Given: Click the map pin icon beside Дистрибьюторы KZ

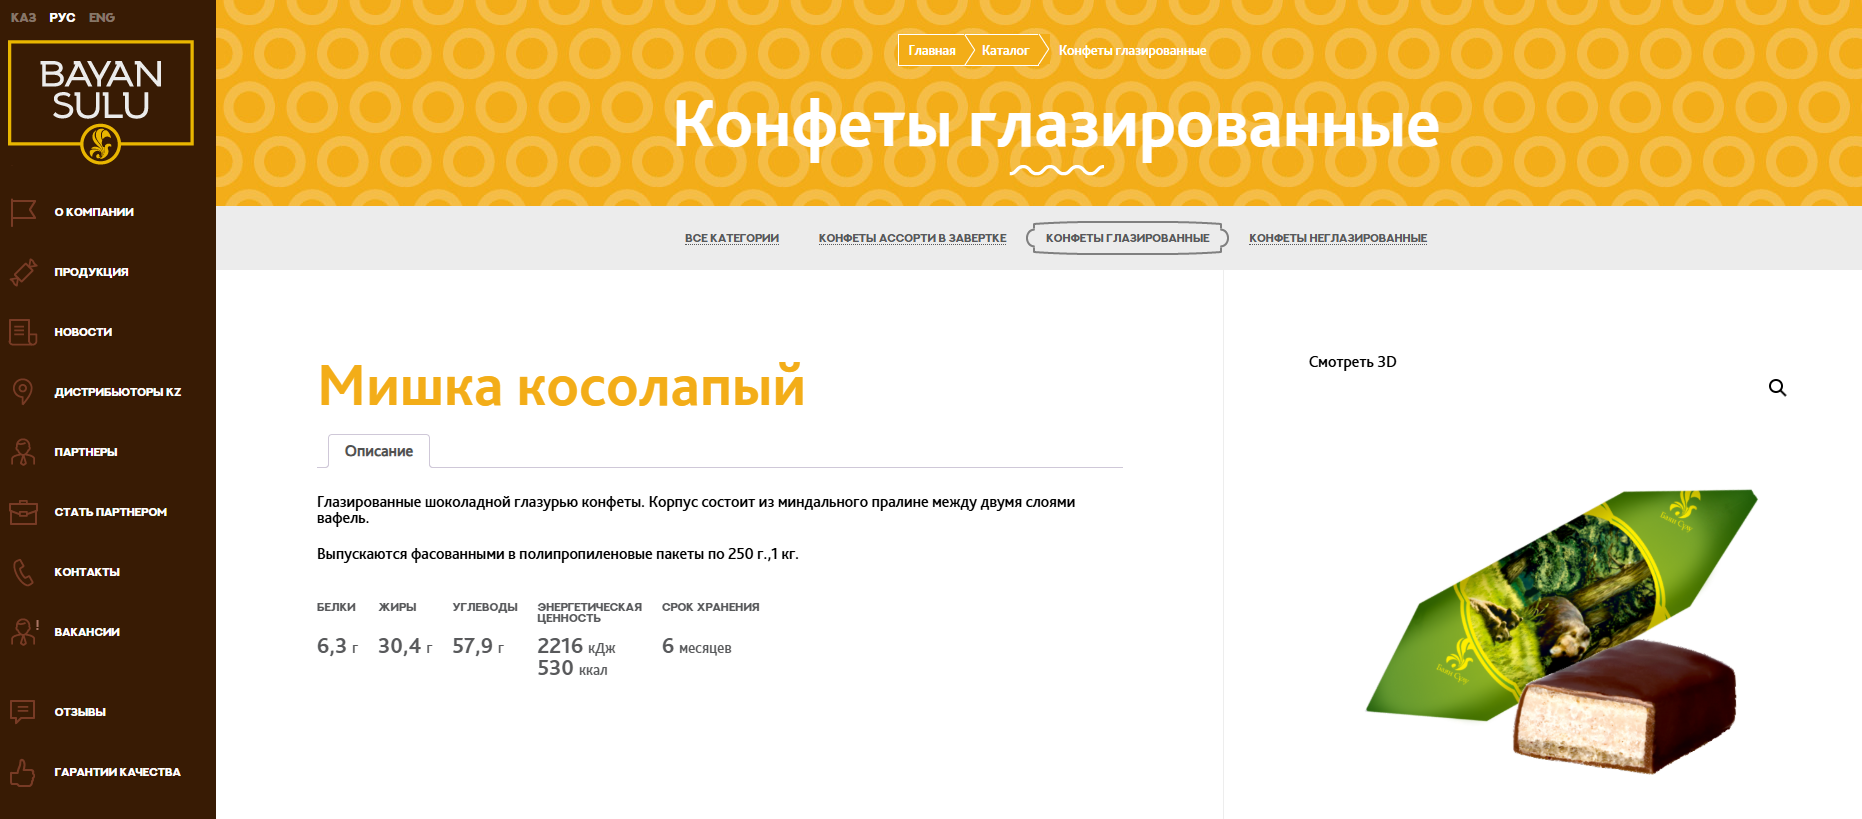Looking at the screenshot, I should [x=23, y=392].
